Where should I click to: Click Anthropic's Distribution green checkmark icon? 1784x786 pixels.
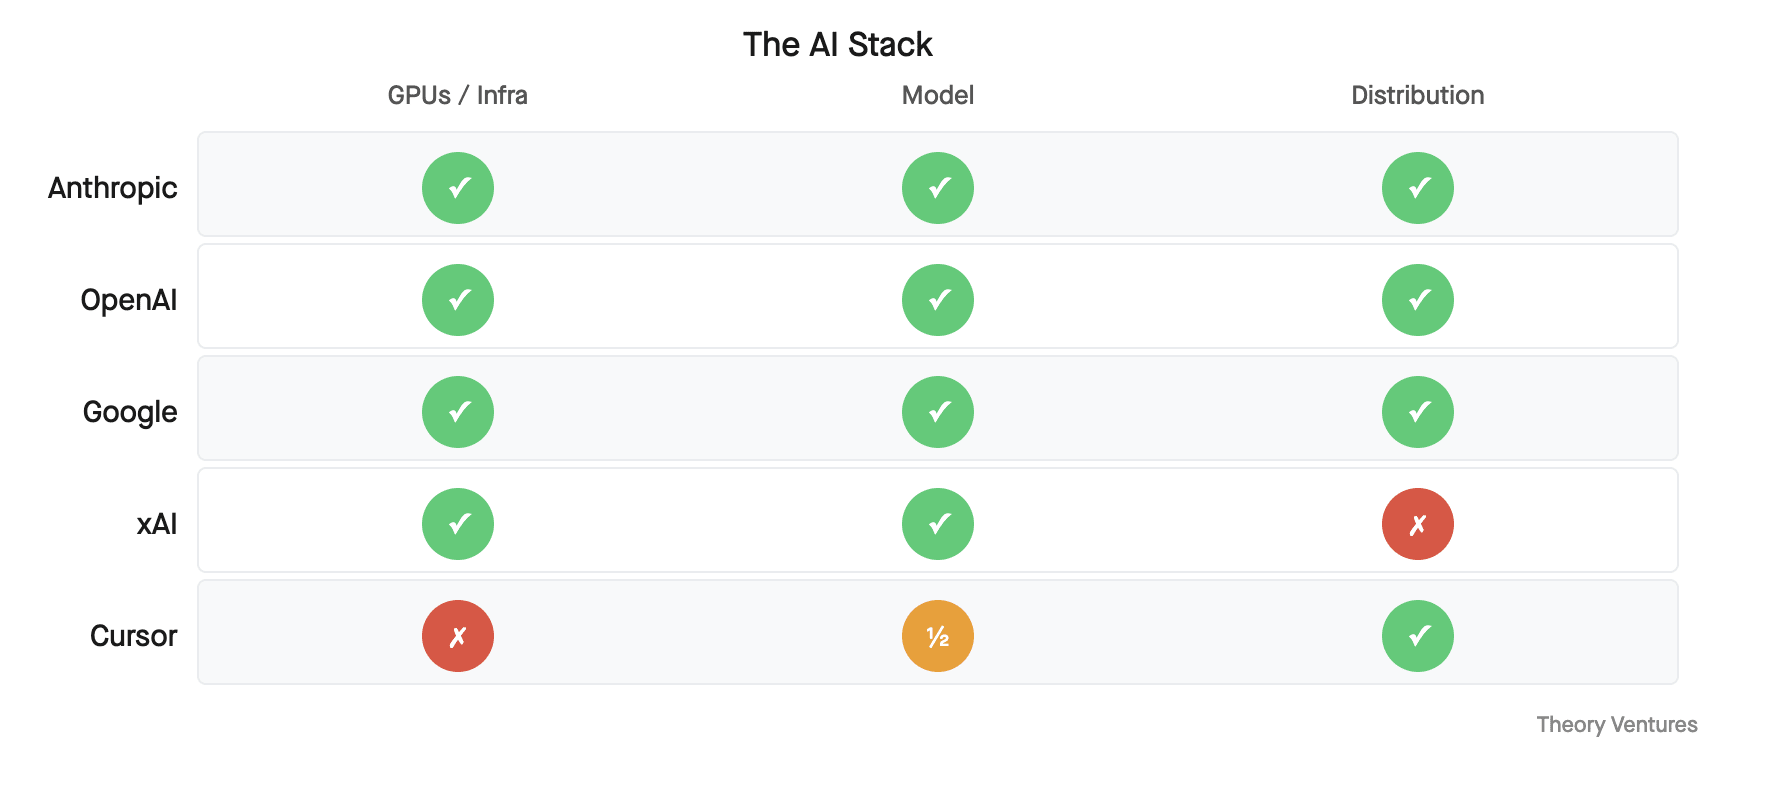[x=1418, y=188]
